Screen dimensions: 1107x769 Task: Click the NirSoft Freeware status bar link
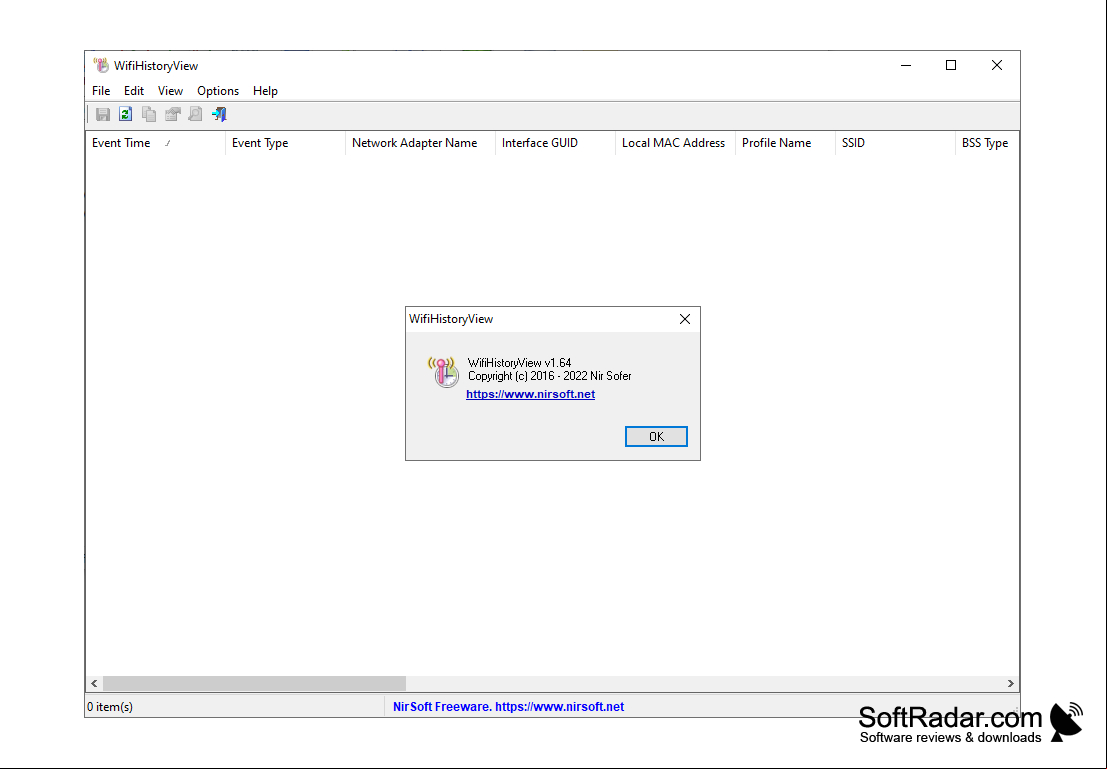(x=508, y=707)
